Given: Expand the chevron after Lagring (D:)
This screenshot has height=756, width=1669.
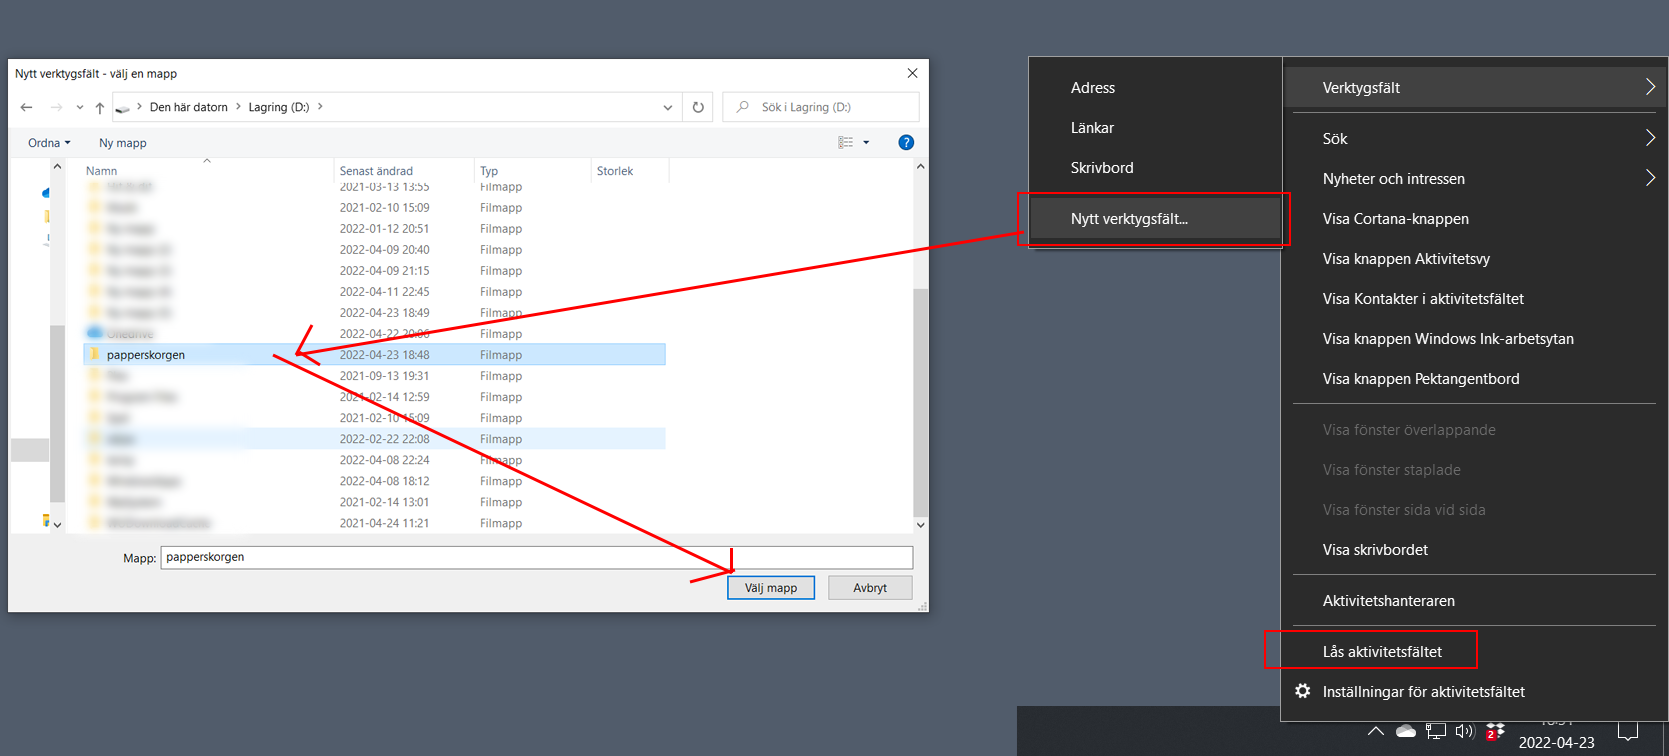Looking at the screenshot, I should coord(320,107).
